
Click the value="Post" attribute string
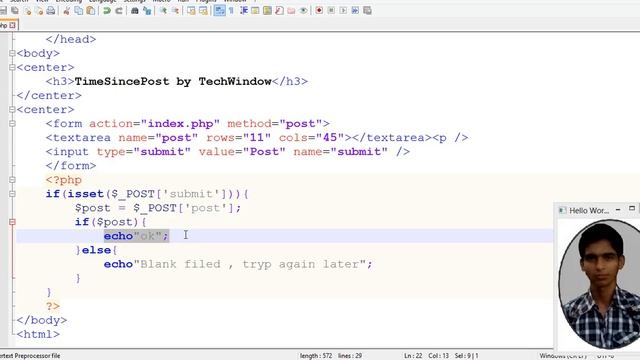coord(242,151)
